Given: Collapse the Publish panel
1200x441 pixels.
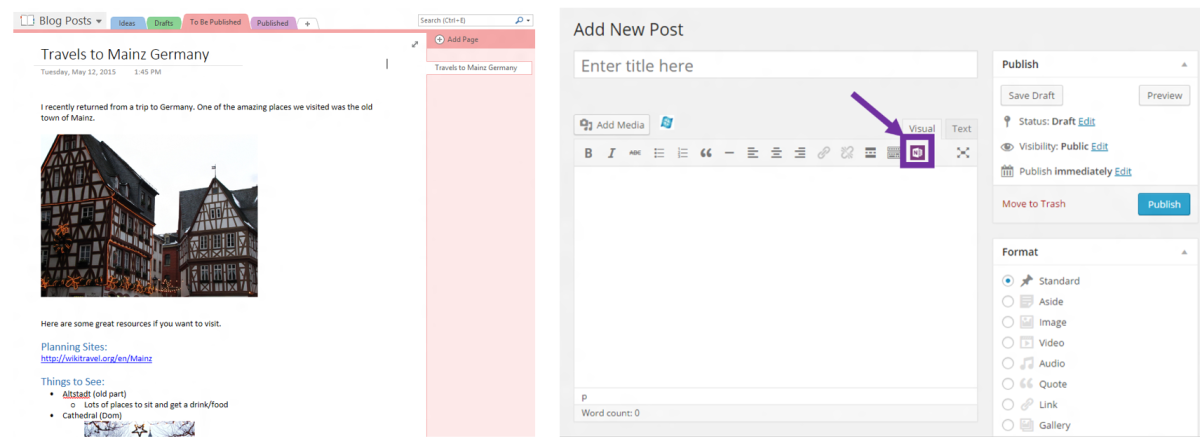Looking at the screenshot, I should coord(1183,64).
